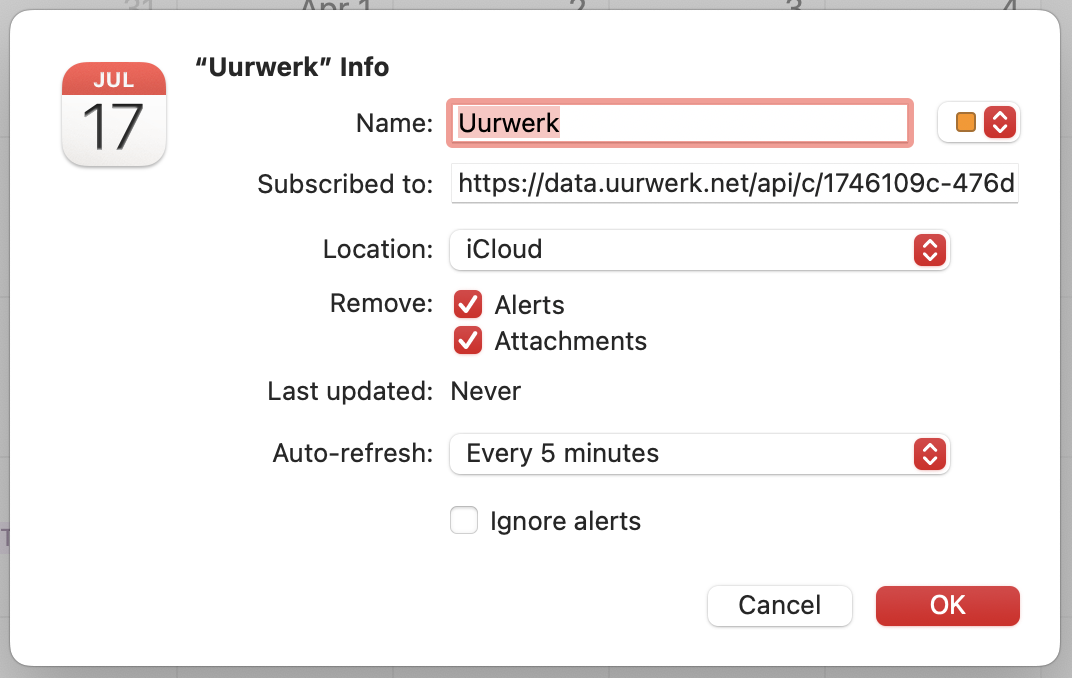Uncheck the Attachments removal checkbox
The image size is (1072, 678).
[x=468, y=341]
